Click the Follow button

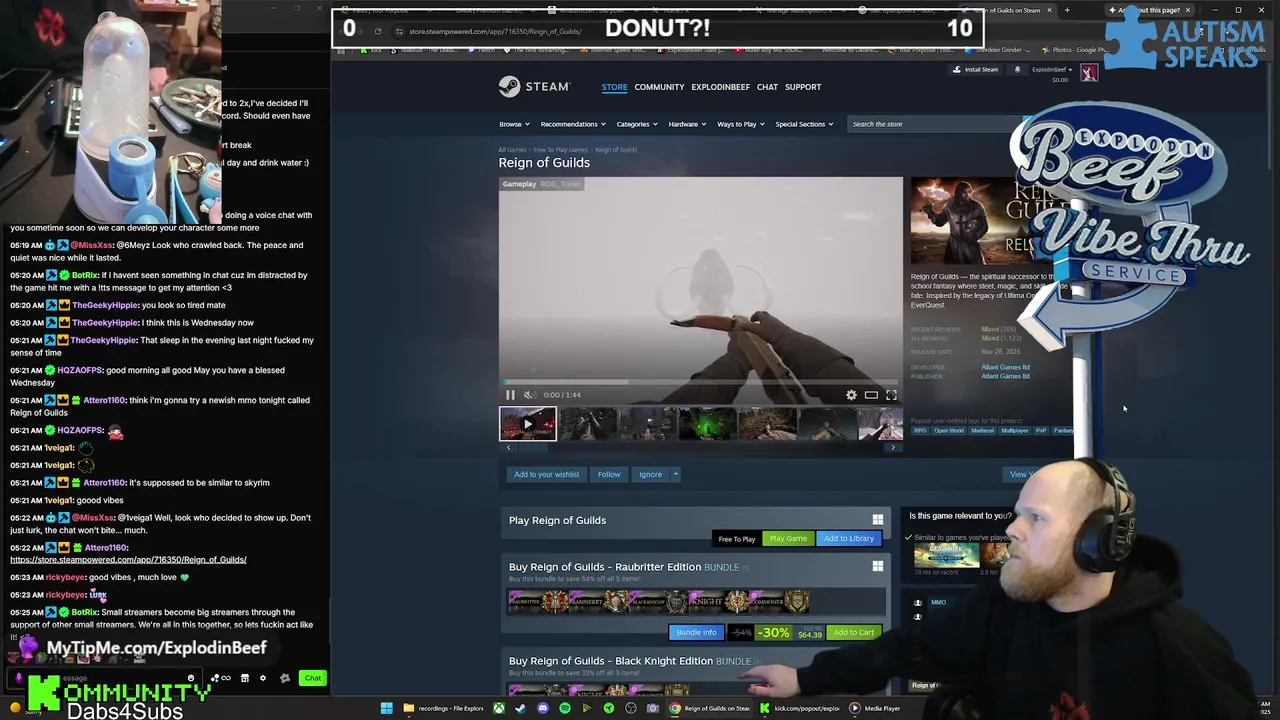(609, 474)
